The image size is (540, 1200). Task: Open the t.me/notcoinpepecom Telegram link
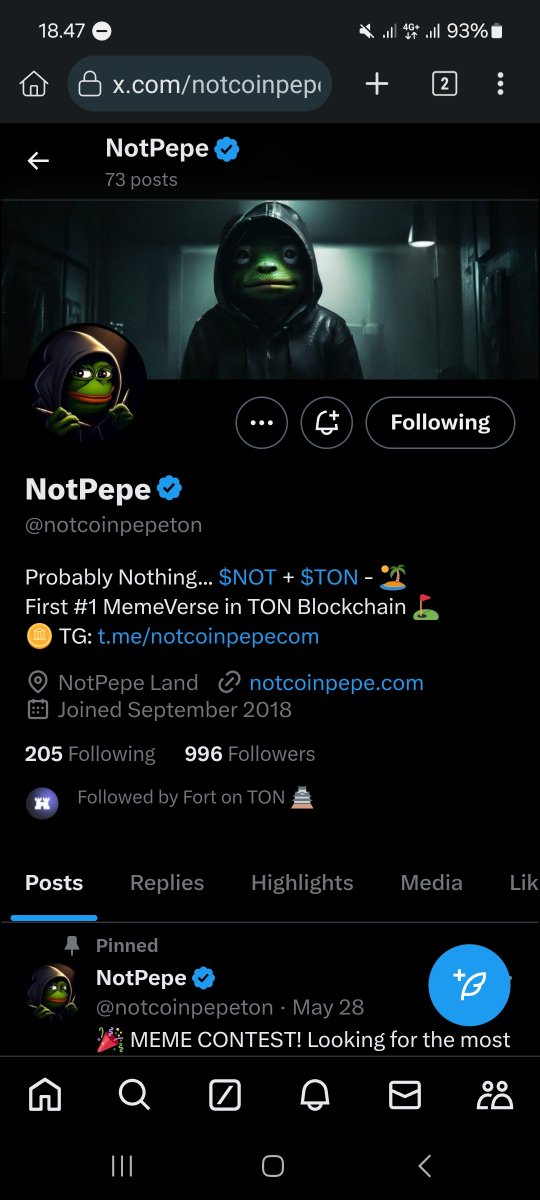pos(208,636)
